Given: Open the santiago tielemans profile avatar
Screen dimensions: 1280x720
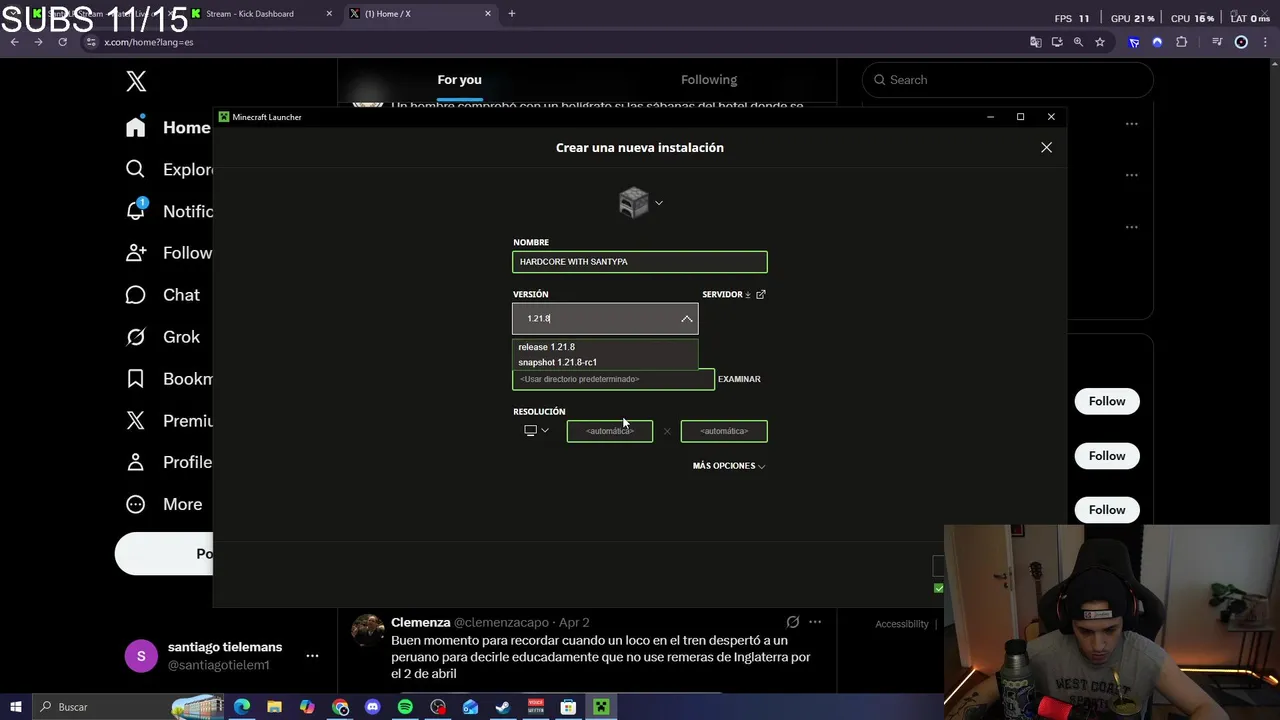Looking at the screenshot, I should pos(141,656).
